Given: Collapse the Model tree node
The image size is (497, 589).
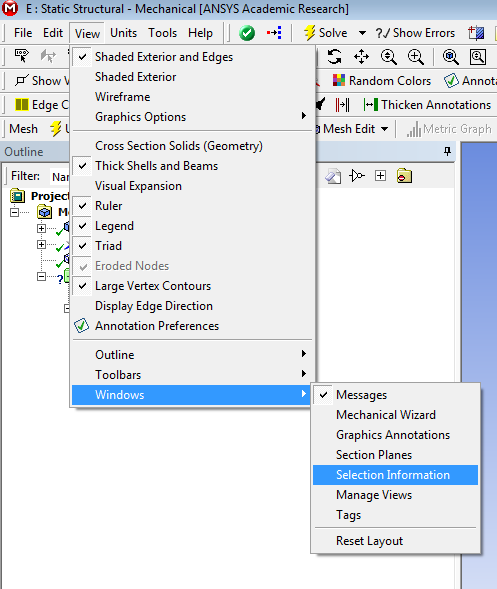Looking at the screenshot, I should (14, 212).
